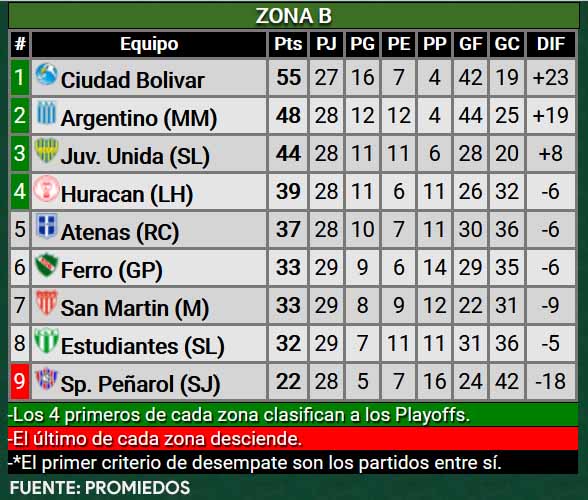Open the Sp. Peñarol (SJ) team name
Image resolution: width=588 pixels, height=500 pixels.
coord(140,384)
